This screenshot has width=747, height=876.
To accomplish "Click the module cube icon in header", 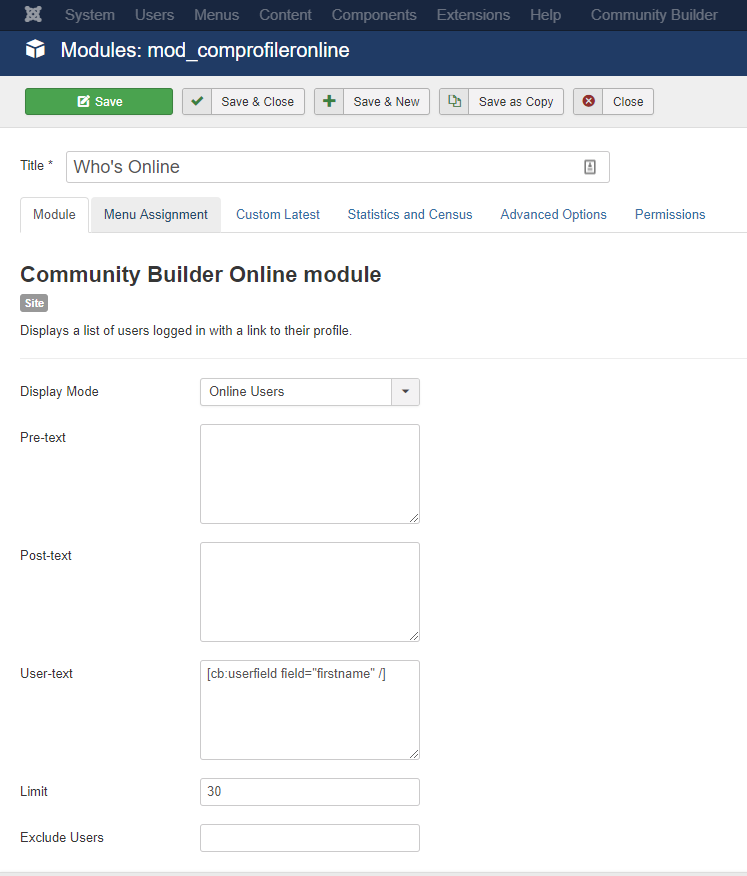I will pos(35,50).
